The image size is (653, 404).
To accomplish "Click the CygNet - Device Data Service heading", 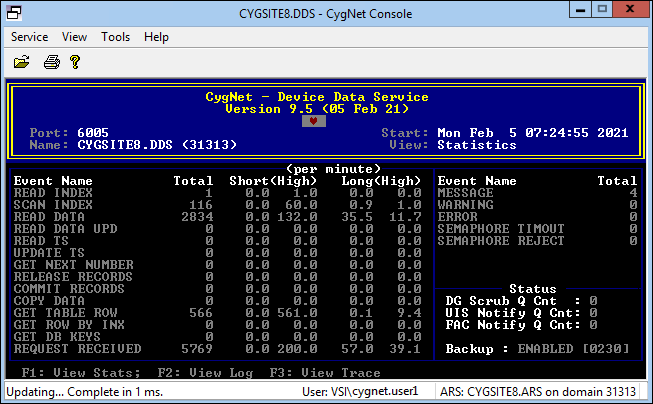I will click(x=317, y=97).
